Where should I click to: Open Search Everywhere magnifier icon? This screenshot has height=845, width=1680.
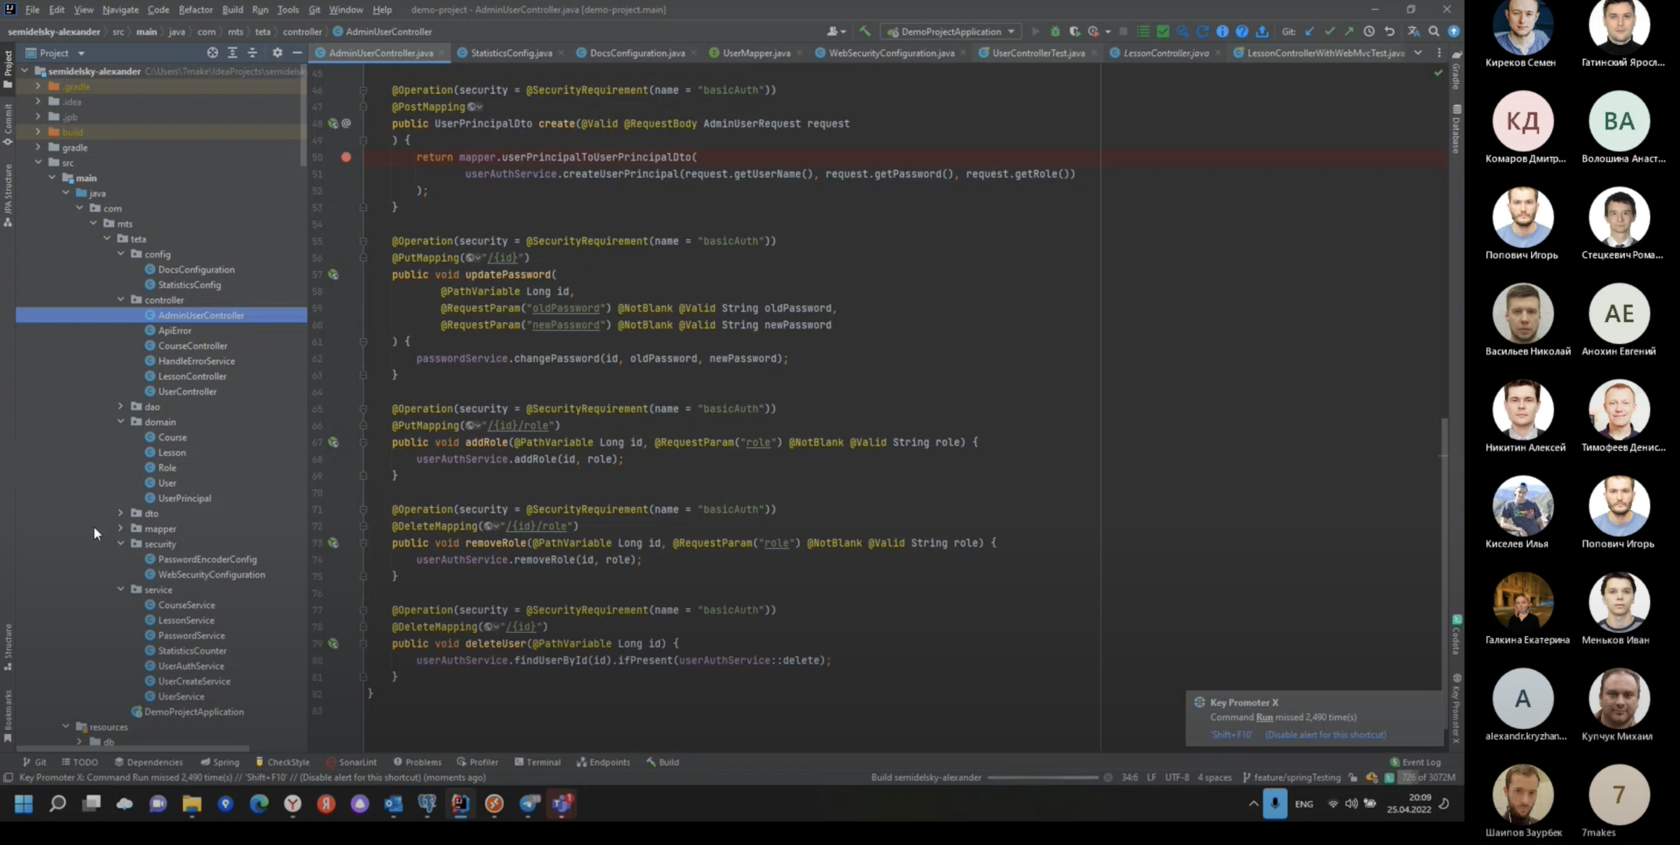click(1434, 32)
